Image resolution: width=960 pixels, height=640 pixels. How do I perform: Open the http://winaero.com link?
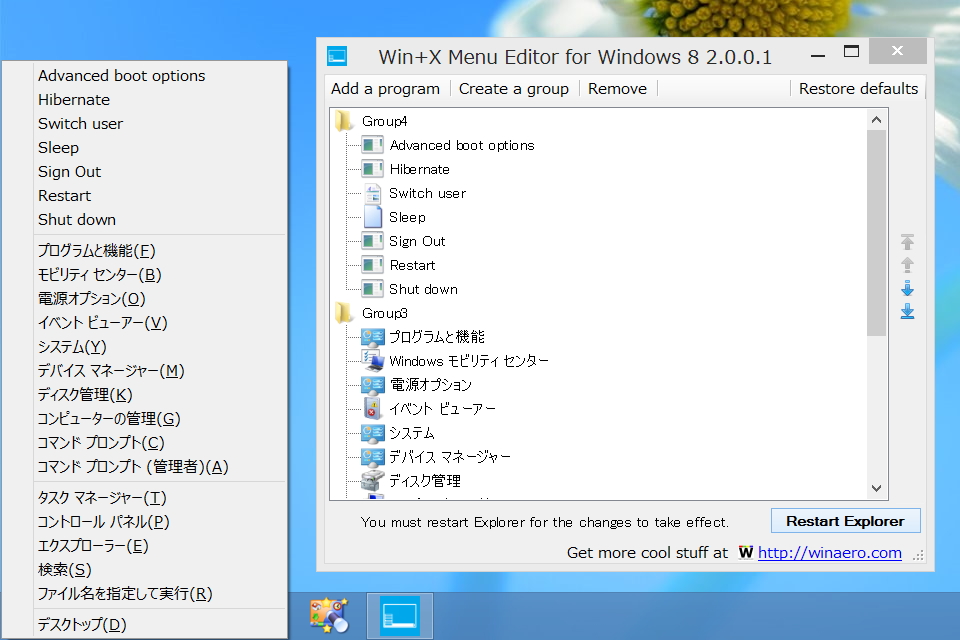(830, 553)
